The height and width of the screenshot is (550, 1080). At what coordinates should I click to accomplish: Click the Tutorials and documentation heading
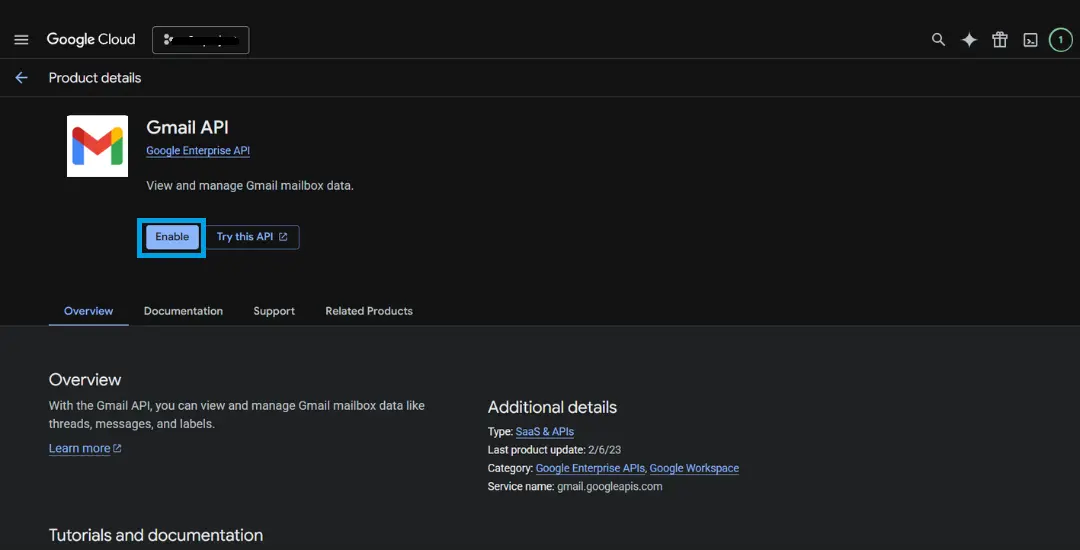(156, 535)
